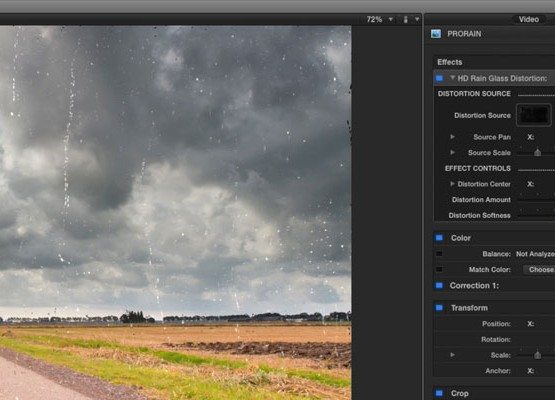Toggle the Transform section blue checkbox
This screenshot has height=400, width=555.
pyautogui.click(x=439, y=308)
